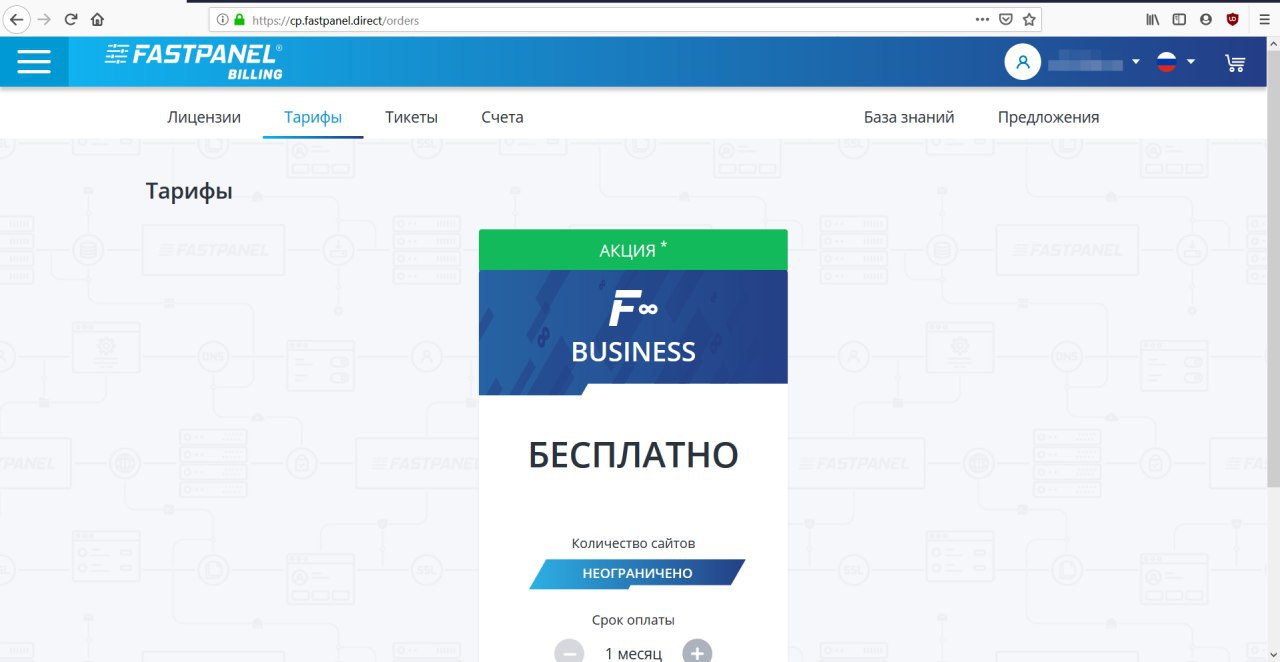Click the user avatar icon
Viewport: 1280px width, 662px height.
(1022, 62)
